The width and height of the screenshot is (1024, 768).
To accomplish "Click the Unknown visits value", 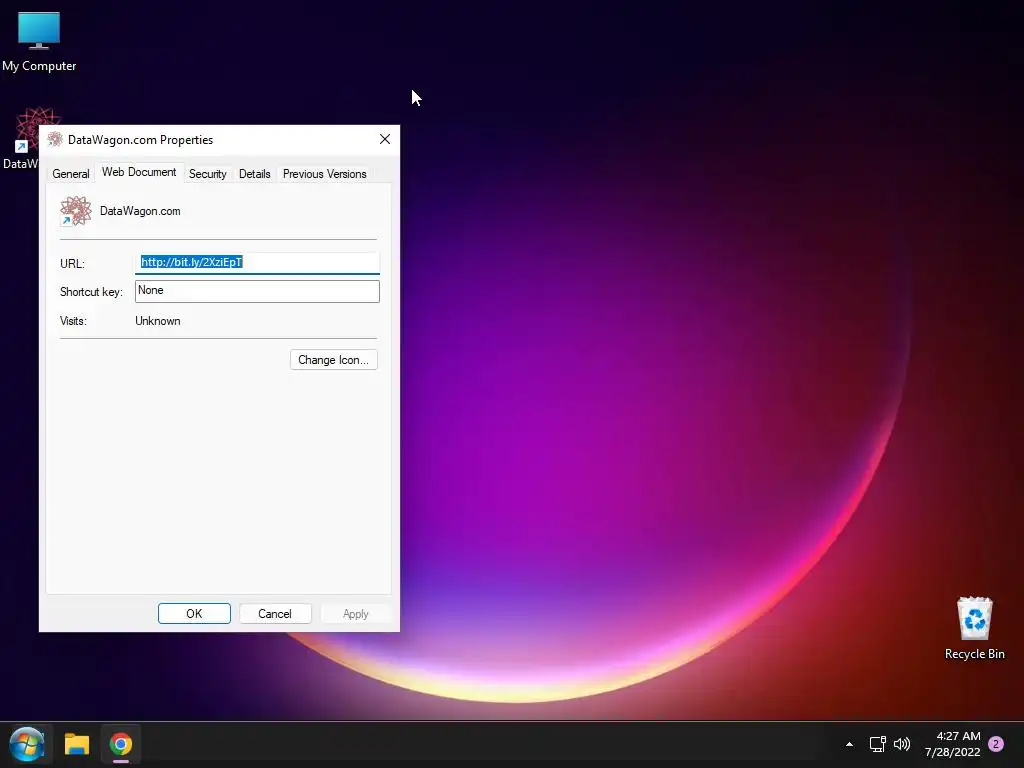I will click(158, 321).
